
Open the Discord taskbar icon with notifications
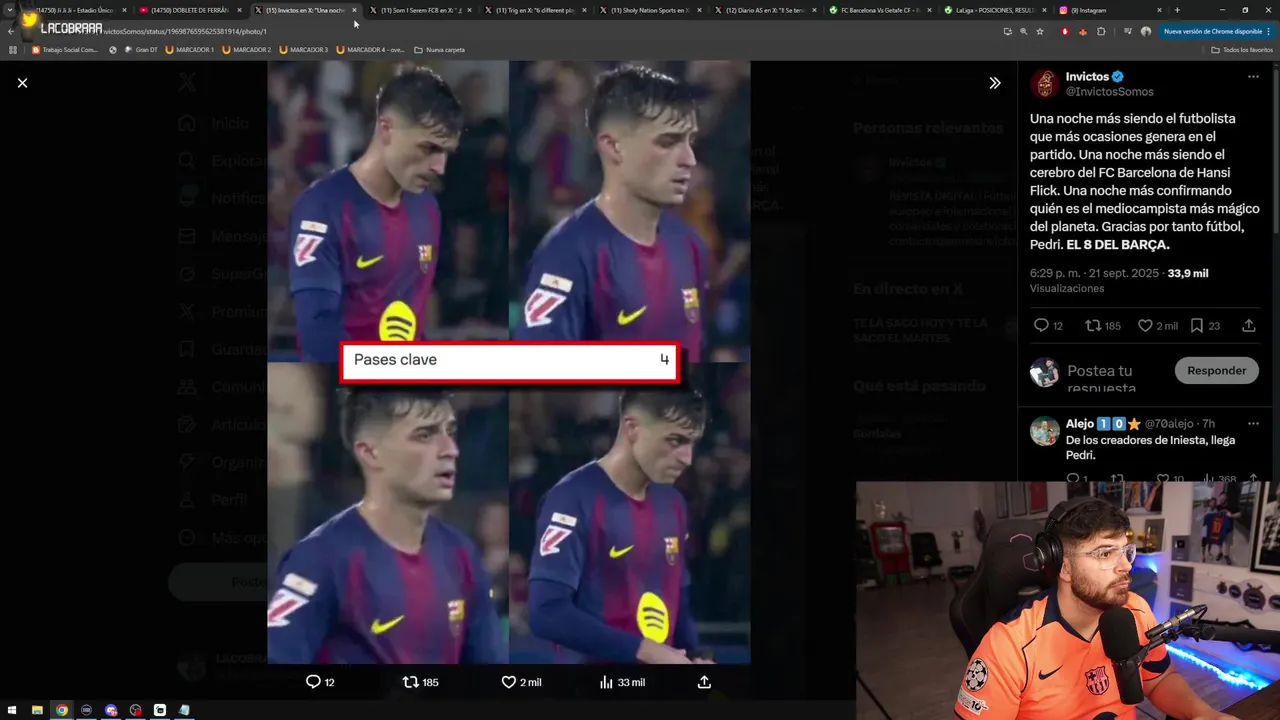click(x=111, y=710)
